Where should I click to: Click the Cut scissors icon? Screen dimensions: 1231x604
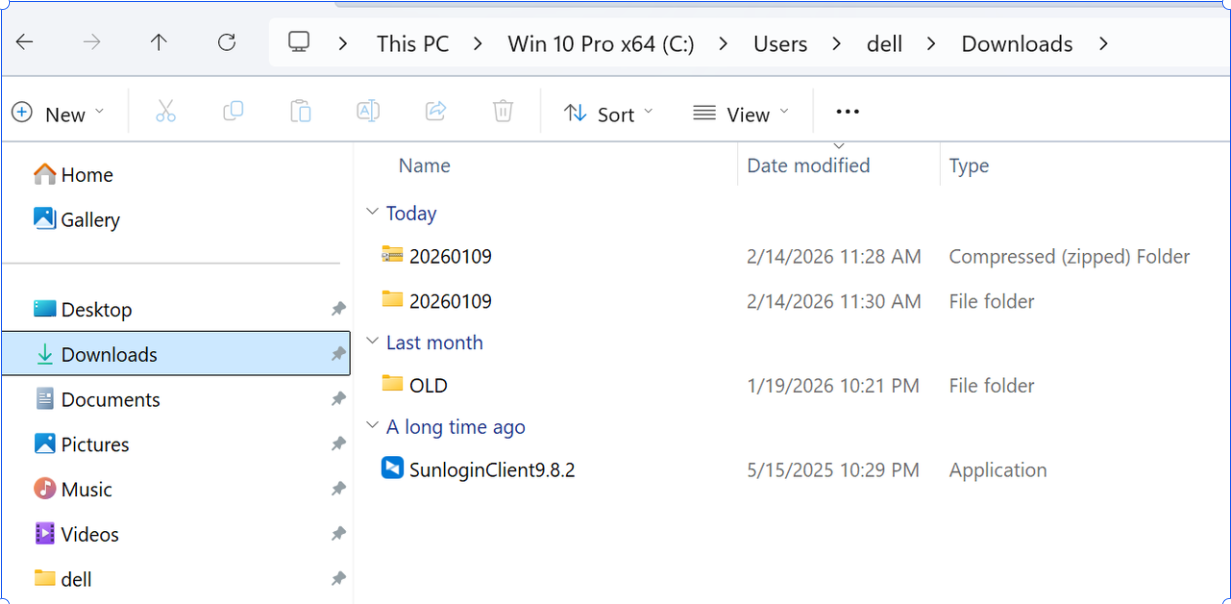coord(166,112)
